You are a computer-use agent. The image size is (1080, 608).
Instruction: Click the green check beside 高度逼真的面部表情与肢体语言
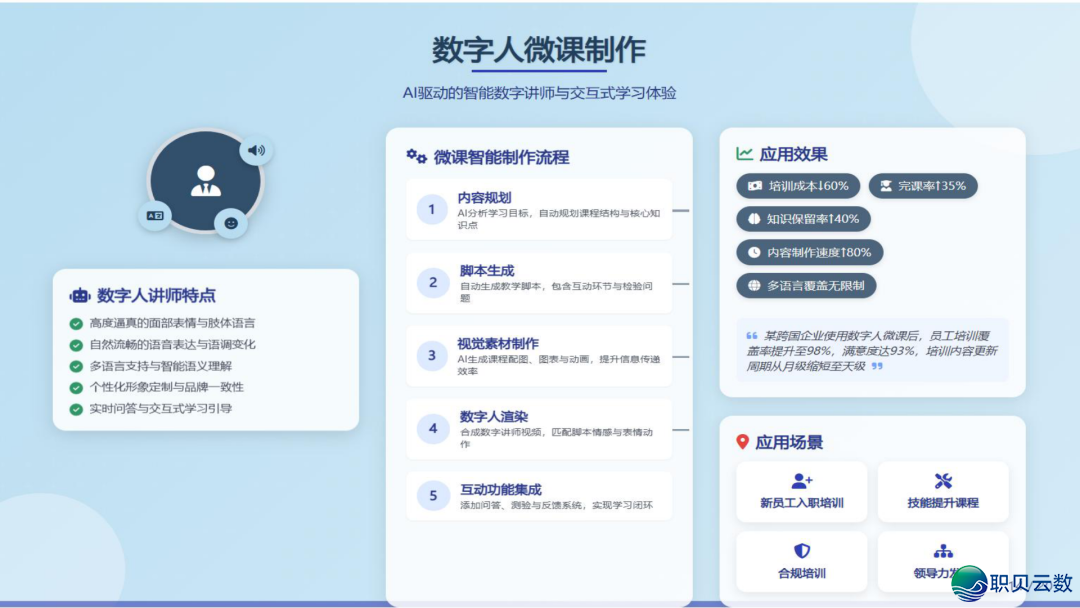coord(76,323)
